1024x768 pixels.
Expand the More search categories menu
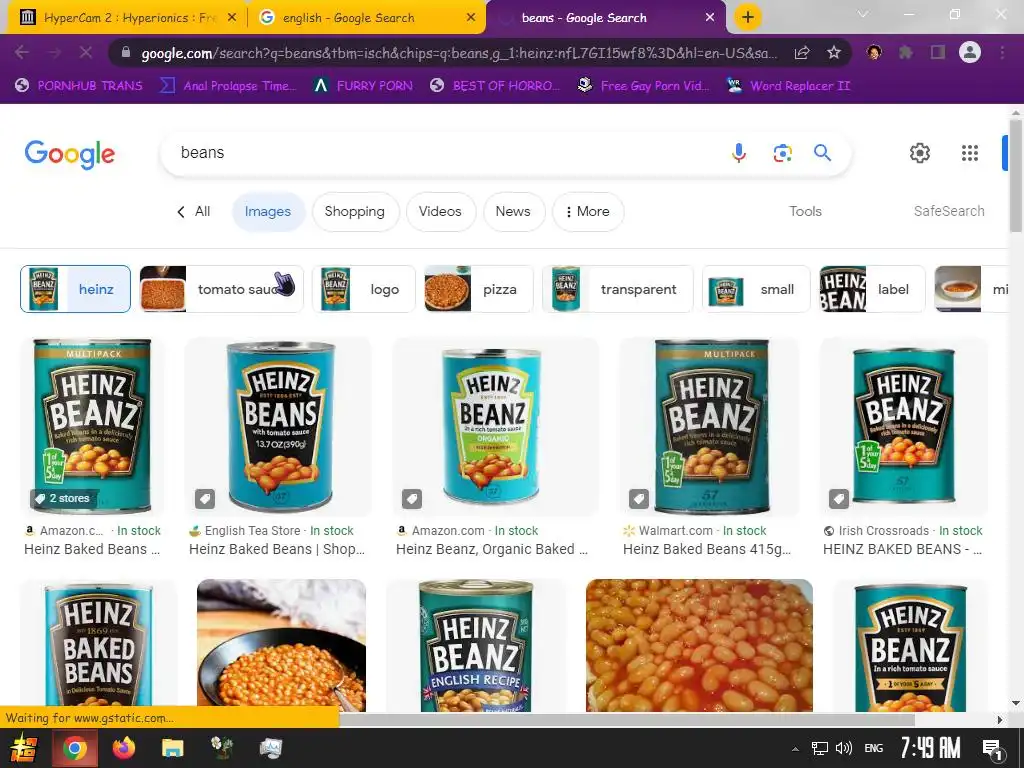pyautogui.click(x=588, y=212)
